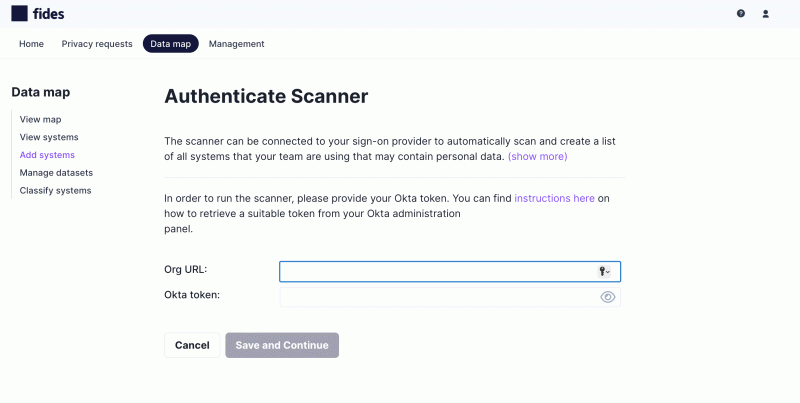Click the fides logo icon
Image resolution: width=800 pixels, height=403 pixels.
click(x=19, y=14)
